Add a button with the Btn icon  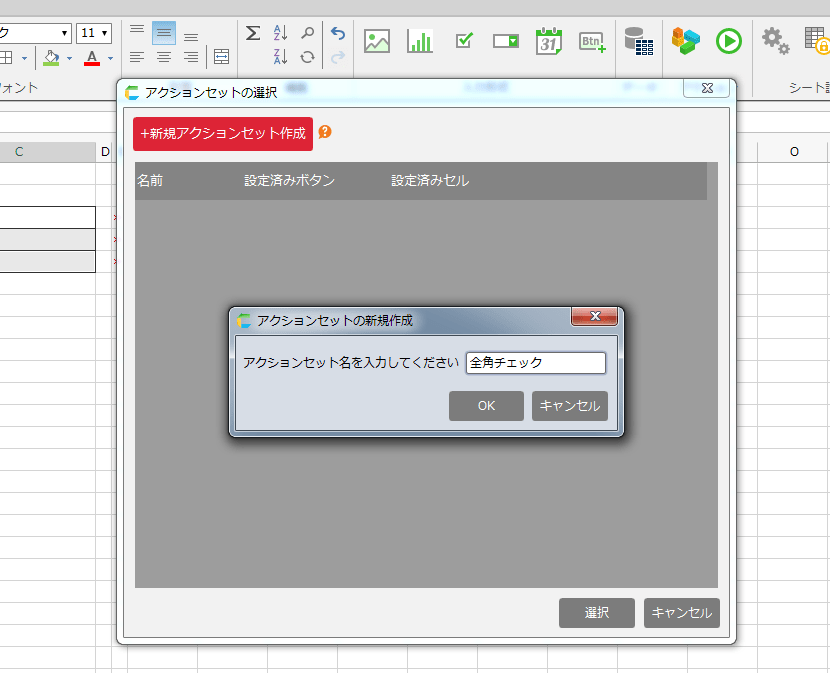coord(592,41)
